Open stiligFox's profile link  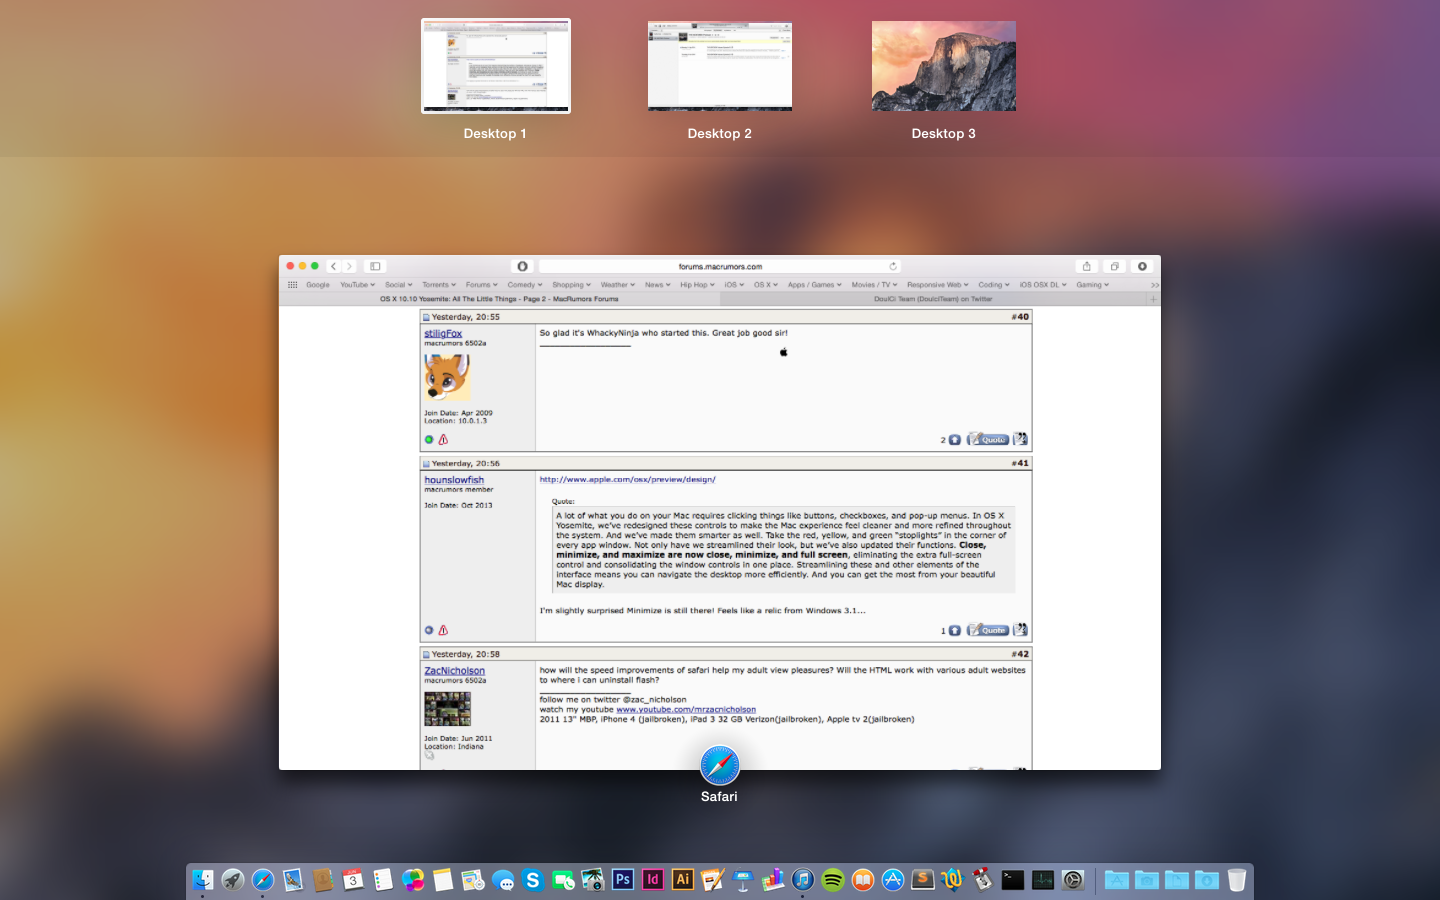443,333
